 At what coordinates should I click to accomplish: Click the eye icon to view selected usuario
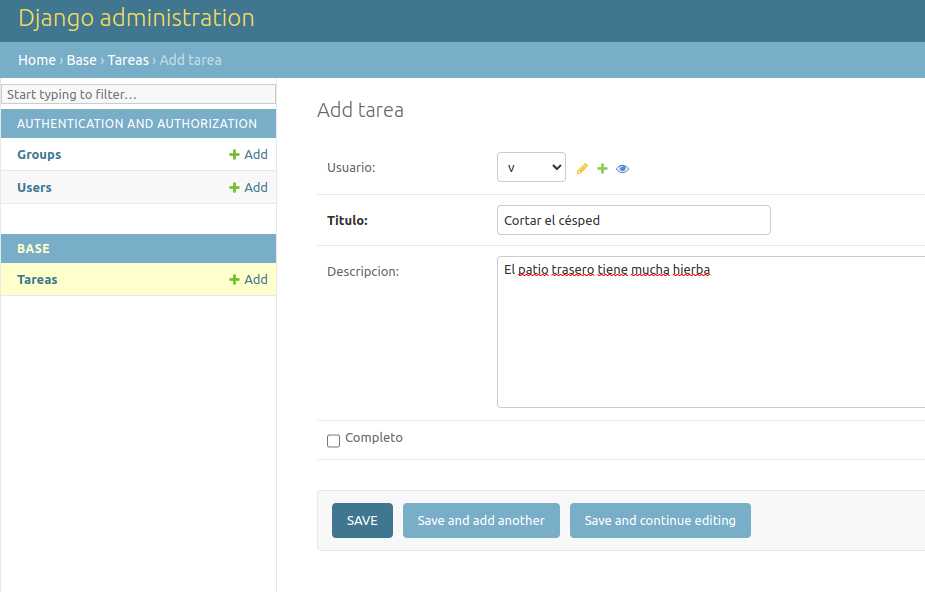pos(622,169)
